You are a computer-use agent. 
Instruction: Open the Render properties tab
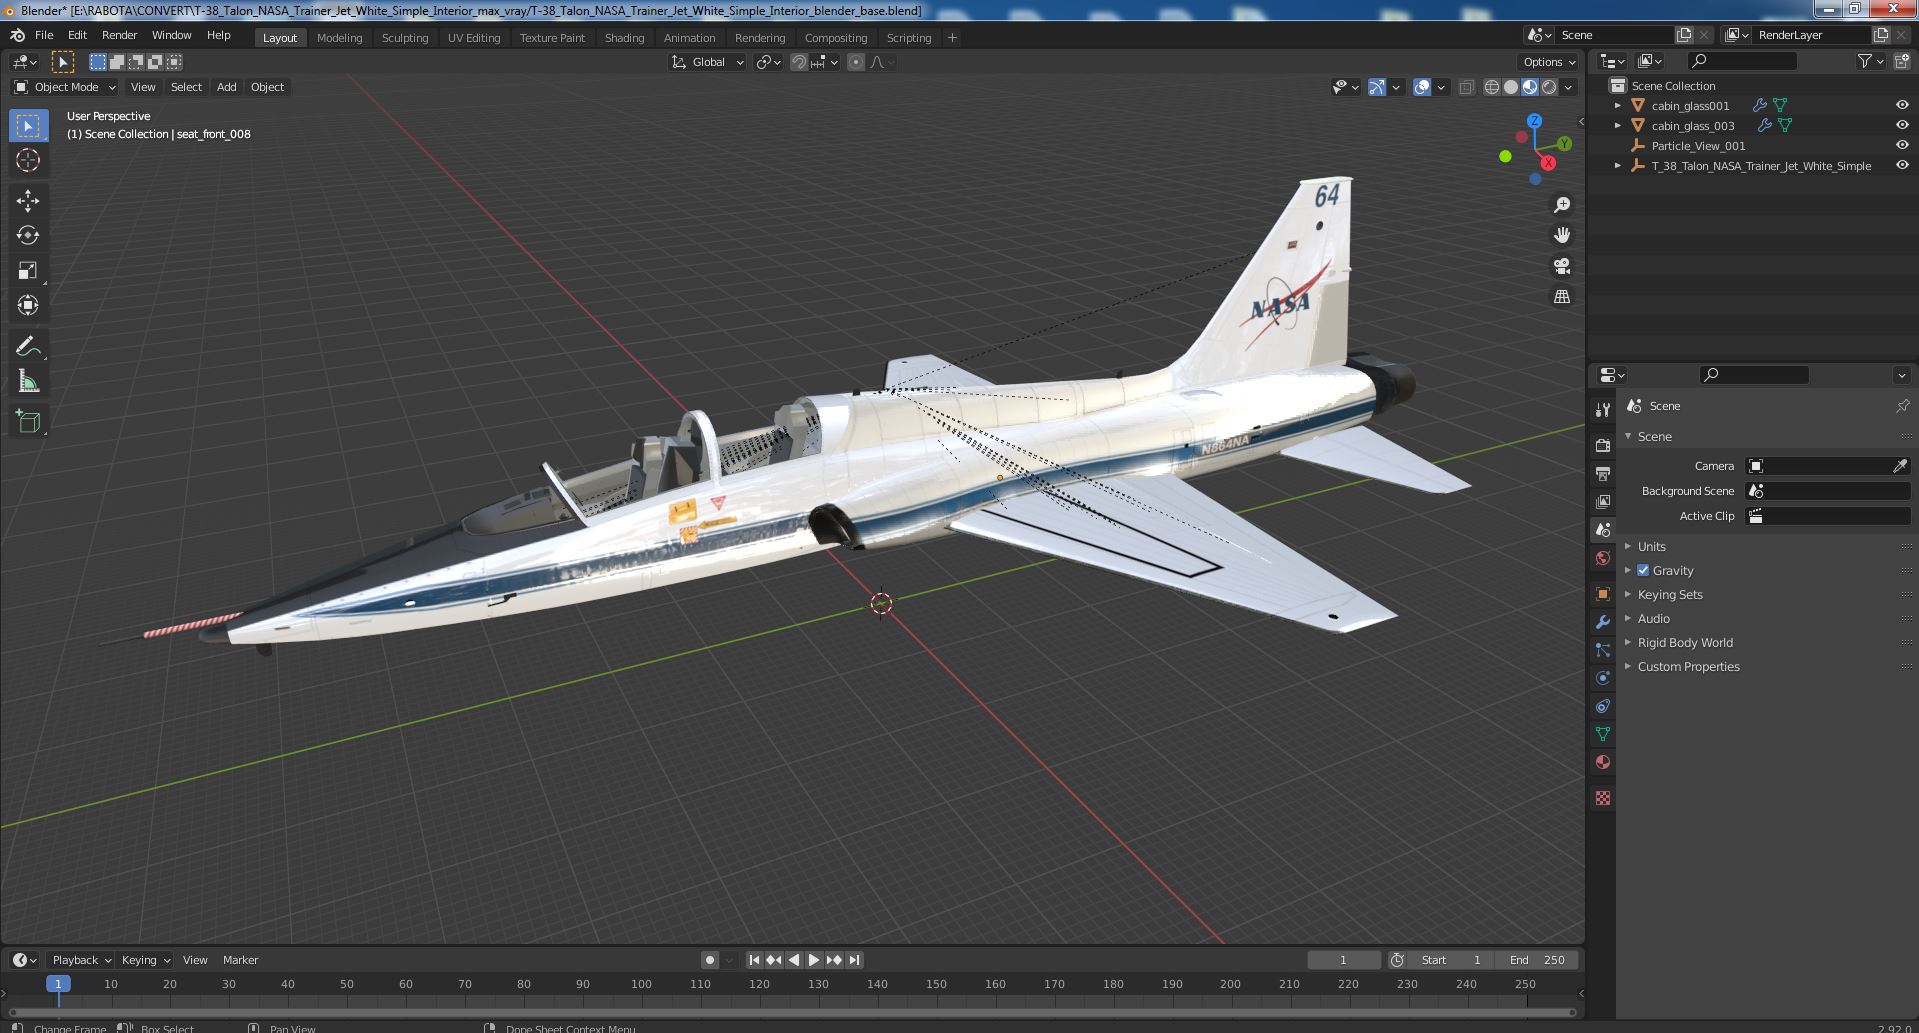[x=1603, y=445]
